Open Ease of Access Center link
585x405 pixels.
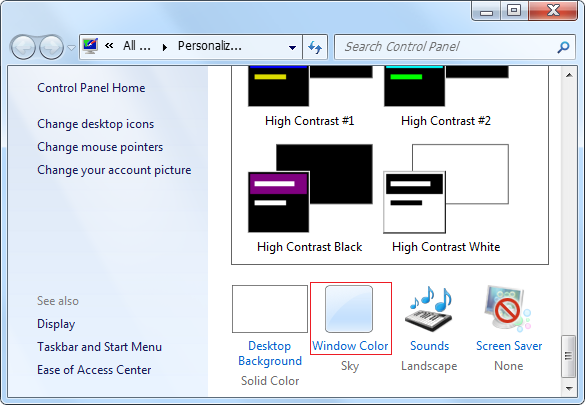pyautogui.click(x=94, y=370)
